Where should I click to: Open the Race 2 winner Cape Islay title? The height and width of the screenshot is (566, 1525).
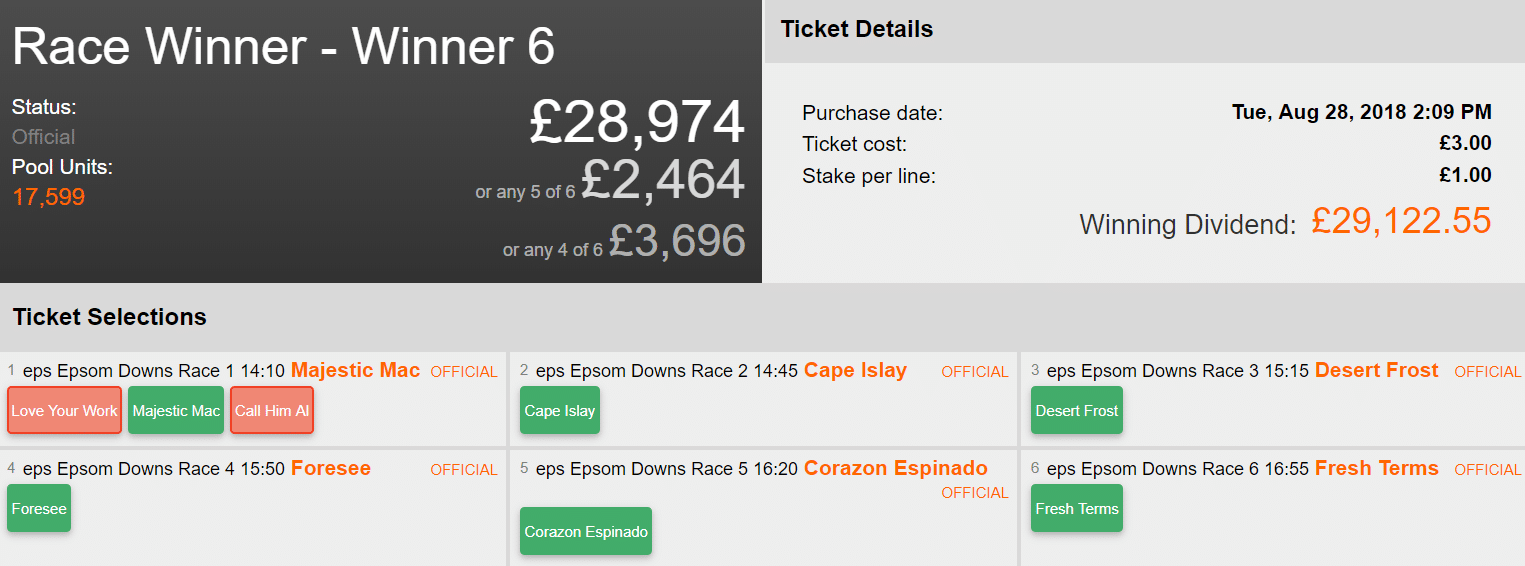click(x=855, y=371)
